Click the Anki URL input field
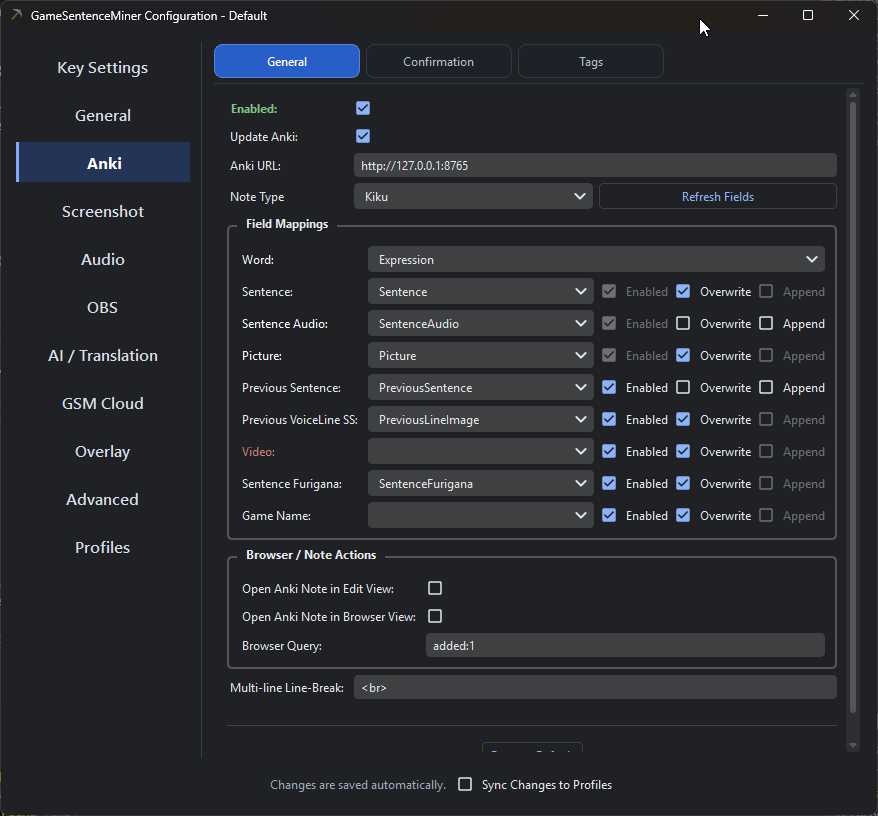Screen dimensions: 878x816 pos(595,166)
